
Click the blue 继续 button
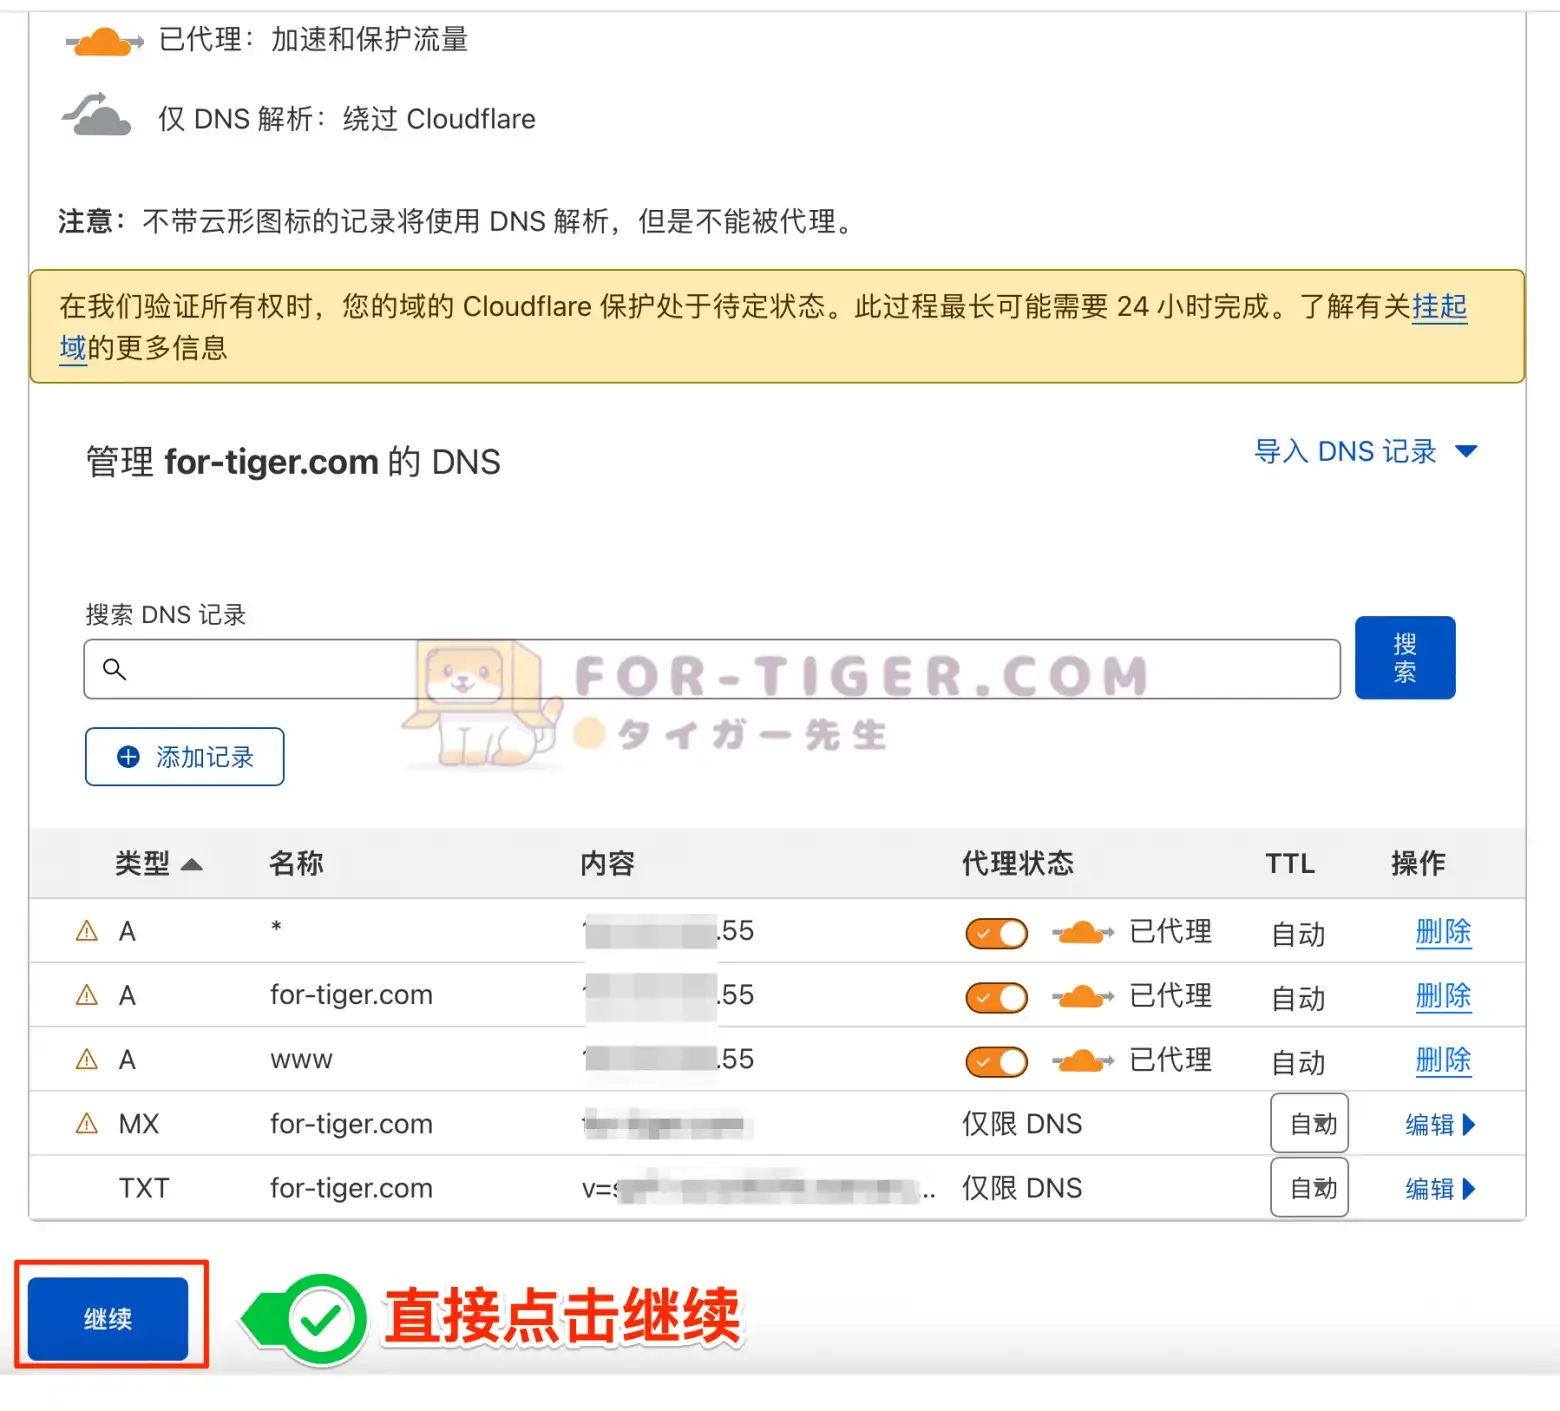[x=108, y=1319]
